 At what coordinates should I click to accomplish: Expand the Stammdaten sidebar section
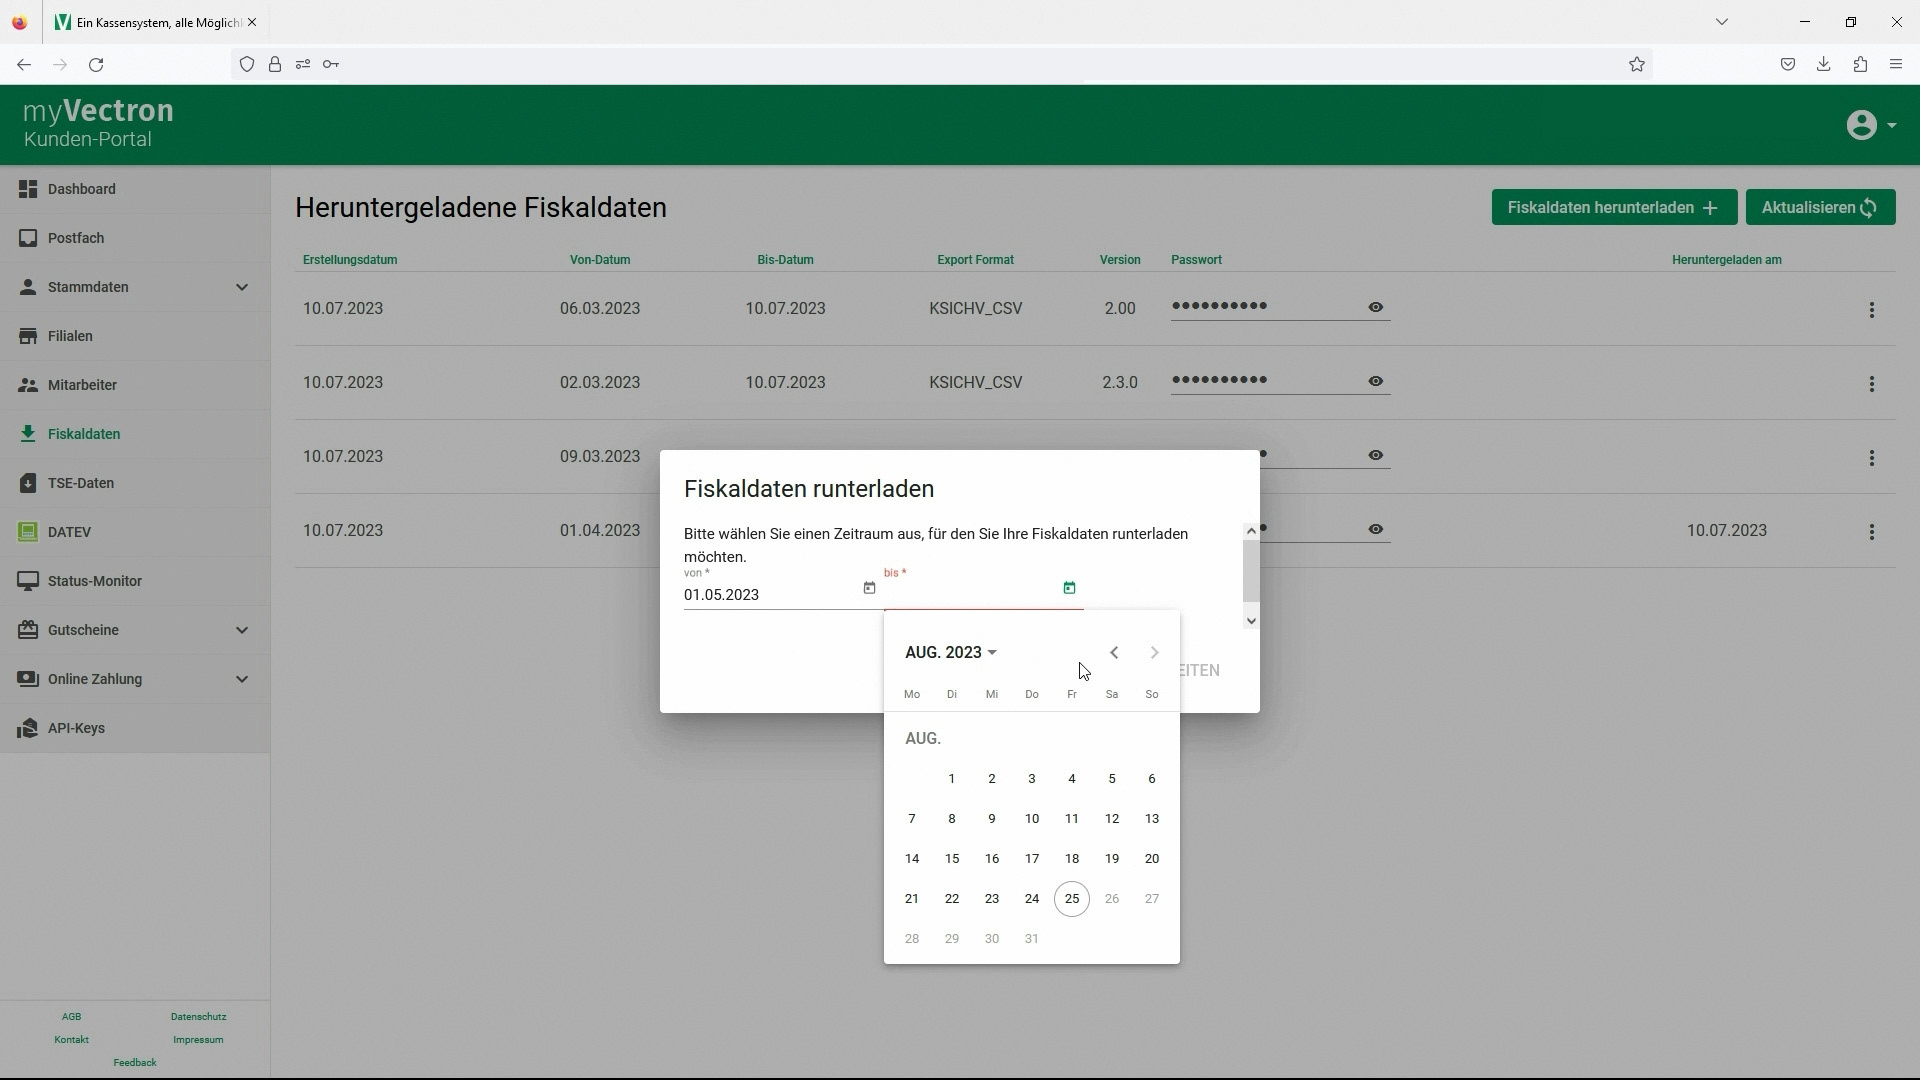pyautogui.click(x=241, y=288)
